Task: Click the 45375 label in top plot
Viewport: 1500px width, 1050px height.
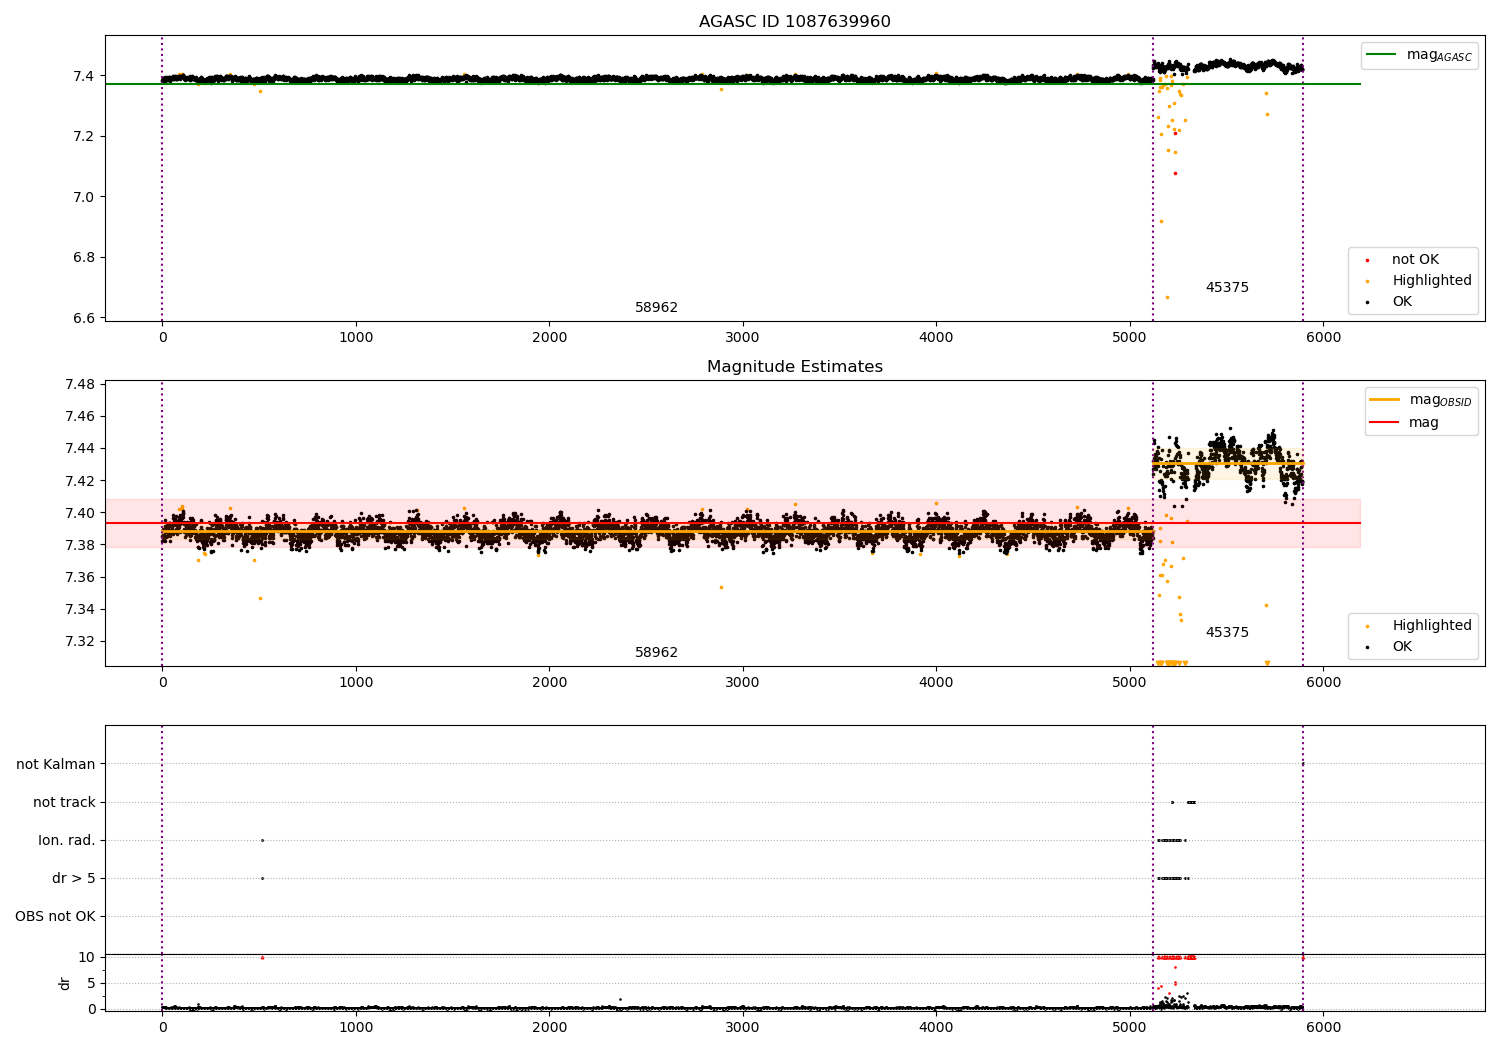Action: [x=1227, y=288]
